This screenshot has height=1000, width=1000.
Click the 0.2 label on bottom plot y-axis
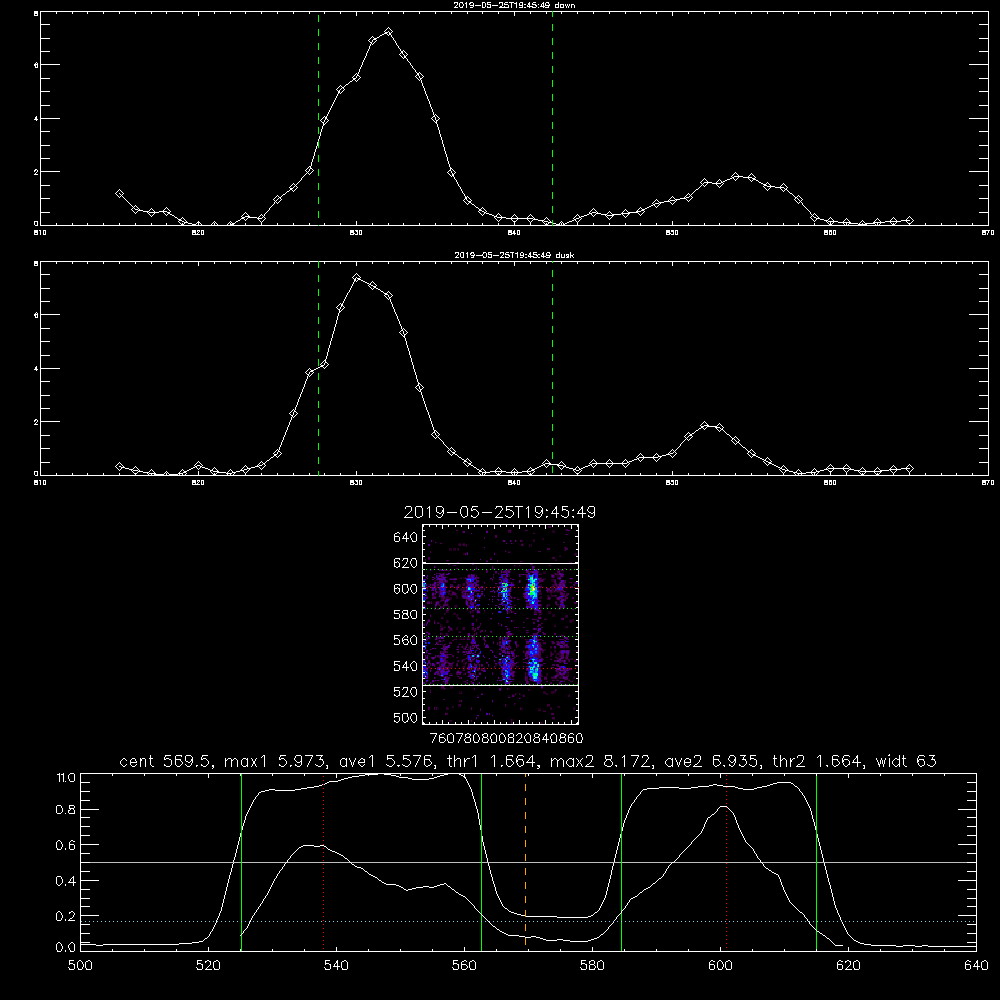tap(65, 916)
